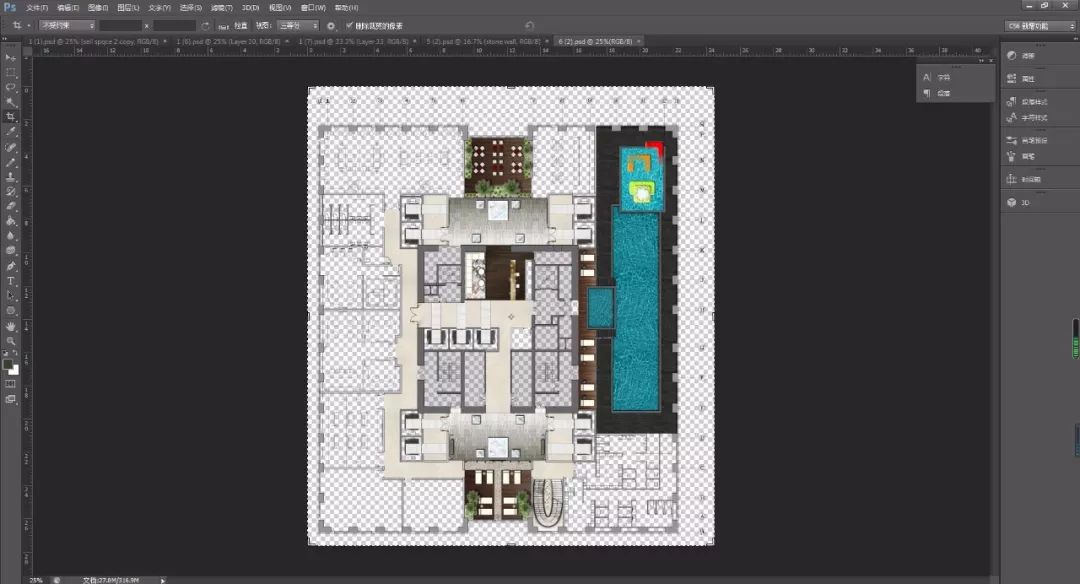Select the Pen tool
The height and width of the screenshot is (584, 1080).
11,266
